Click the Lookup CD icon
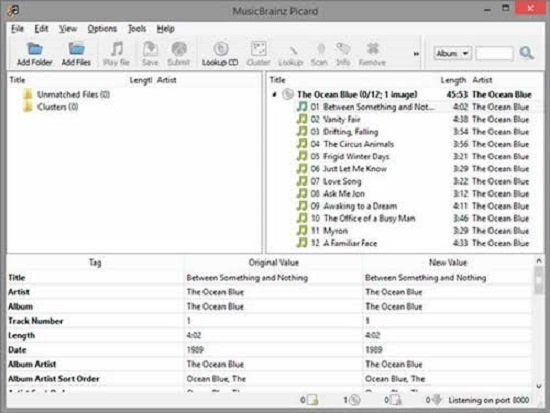This screenshot has height=413, width=550. click(221, 49)
